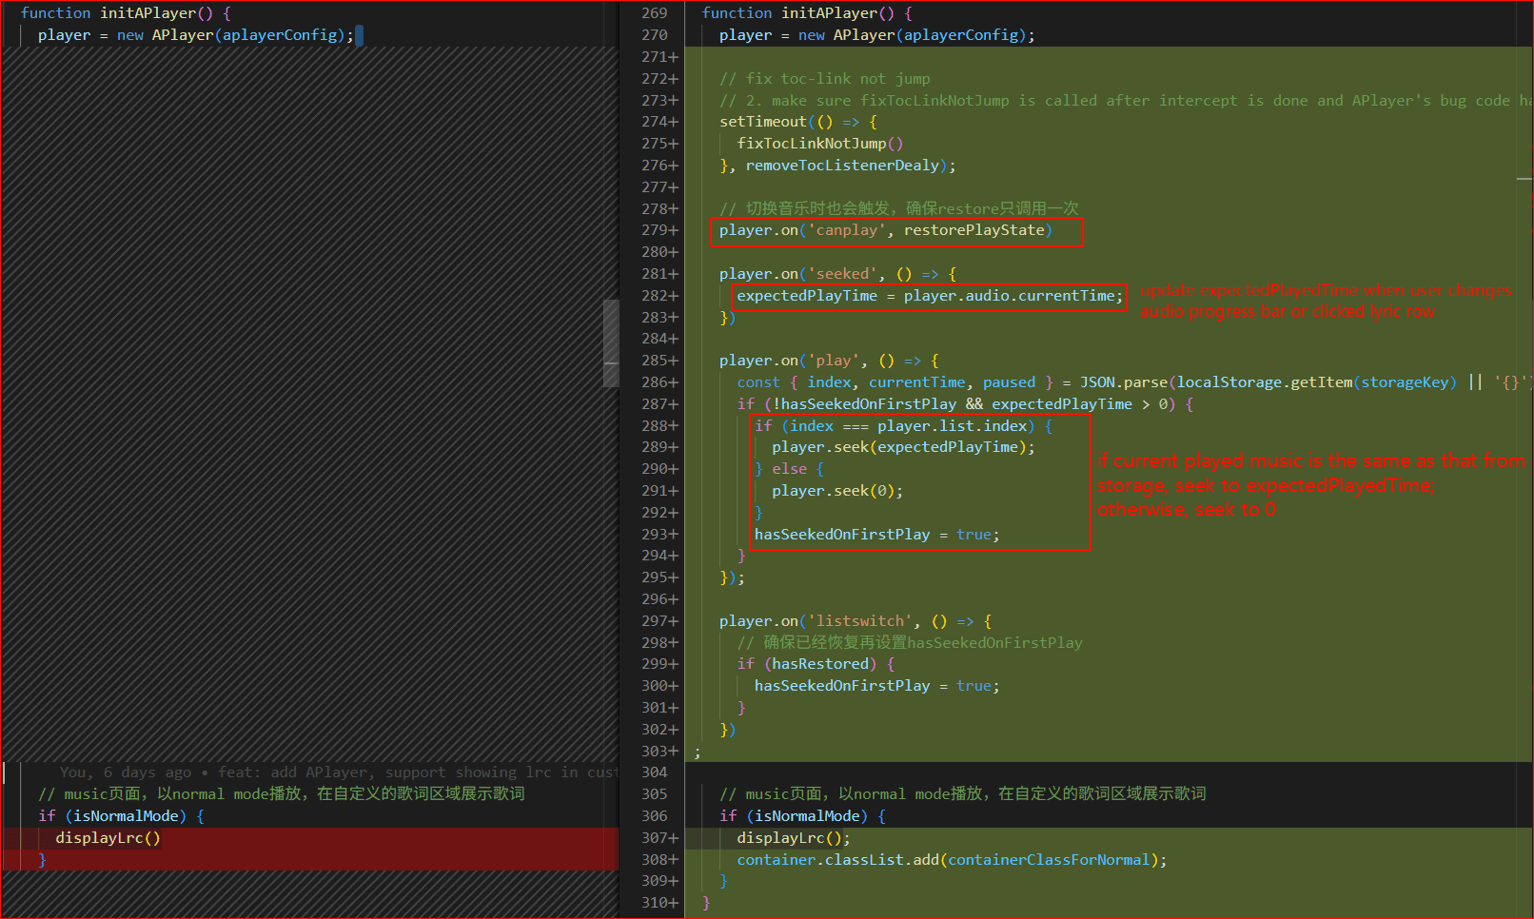
Task: Click "}, removeTocListenerDealy);" on line 276
Action: pos(838,166)
